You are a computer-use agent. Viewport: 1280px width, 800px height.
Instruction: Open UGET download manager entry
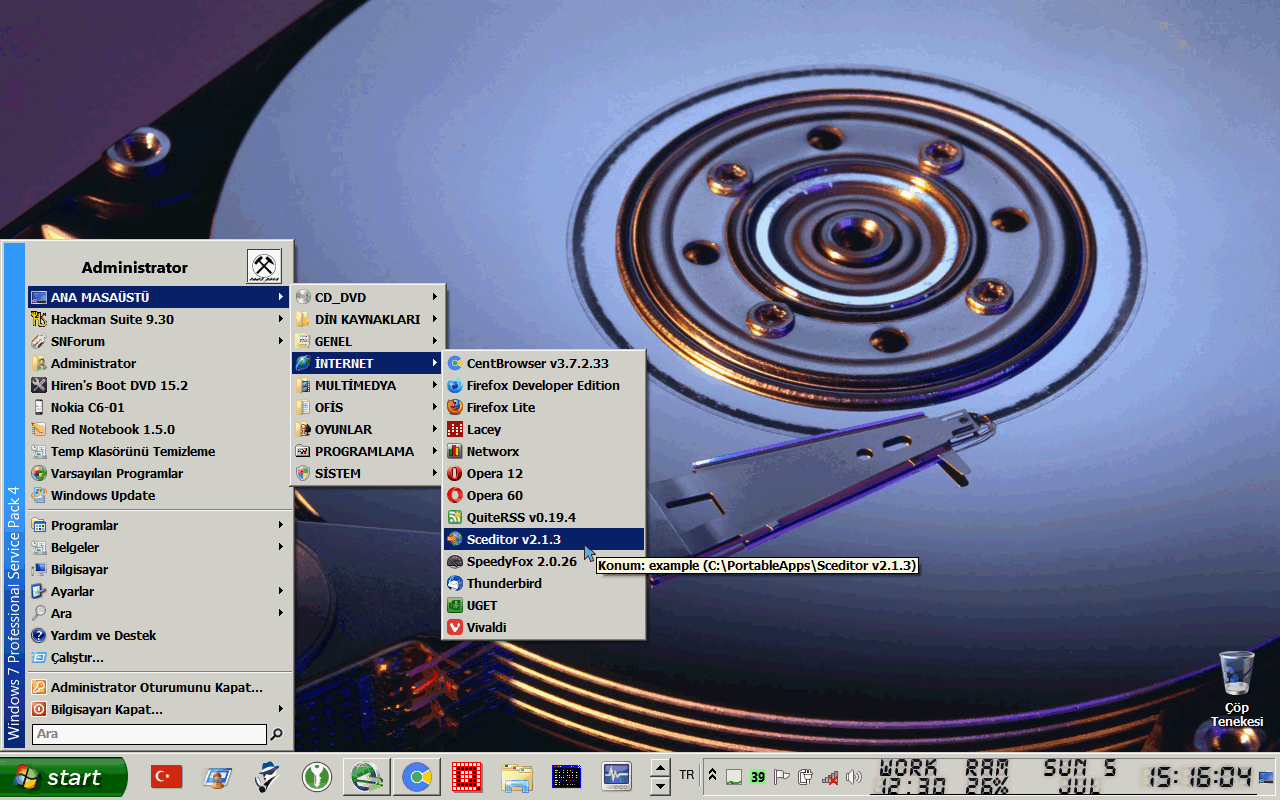click(x=544, y=605)
